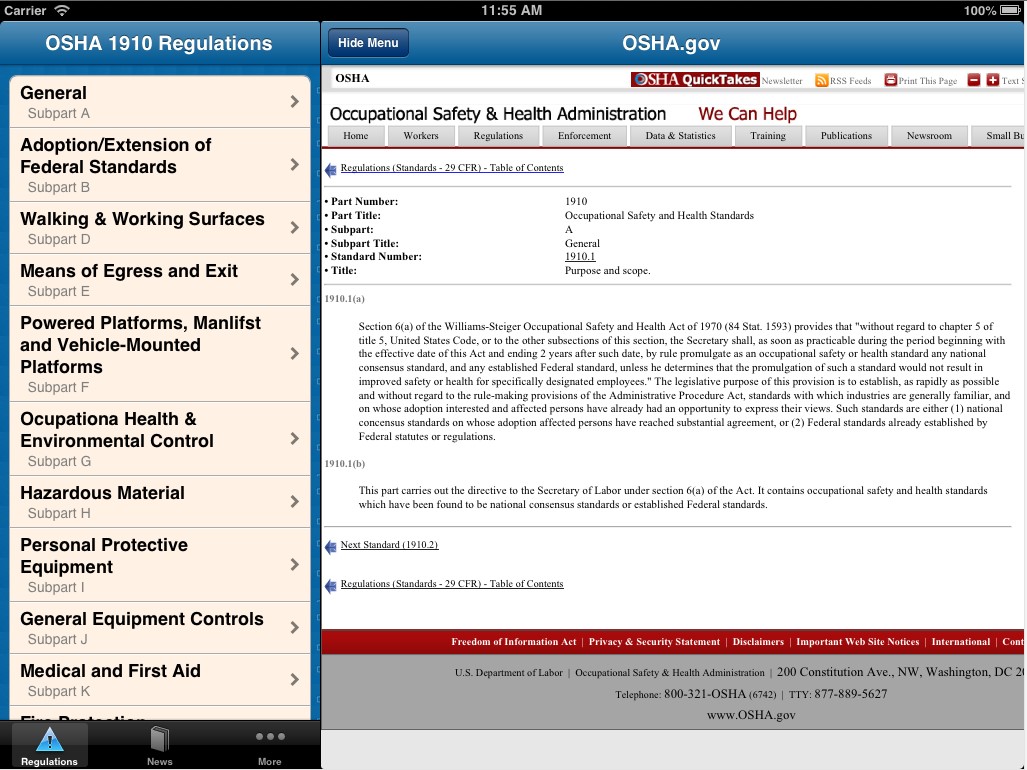Image resolution: width=1027 pixels, height=770 pixels.
Task: Increase text size with plus icon
Action: click(993, 80)
